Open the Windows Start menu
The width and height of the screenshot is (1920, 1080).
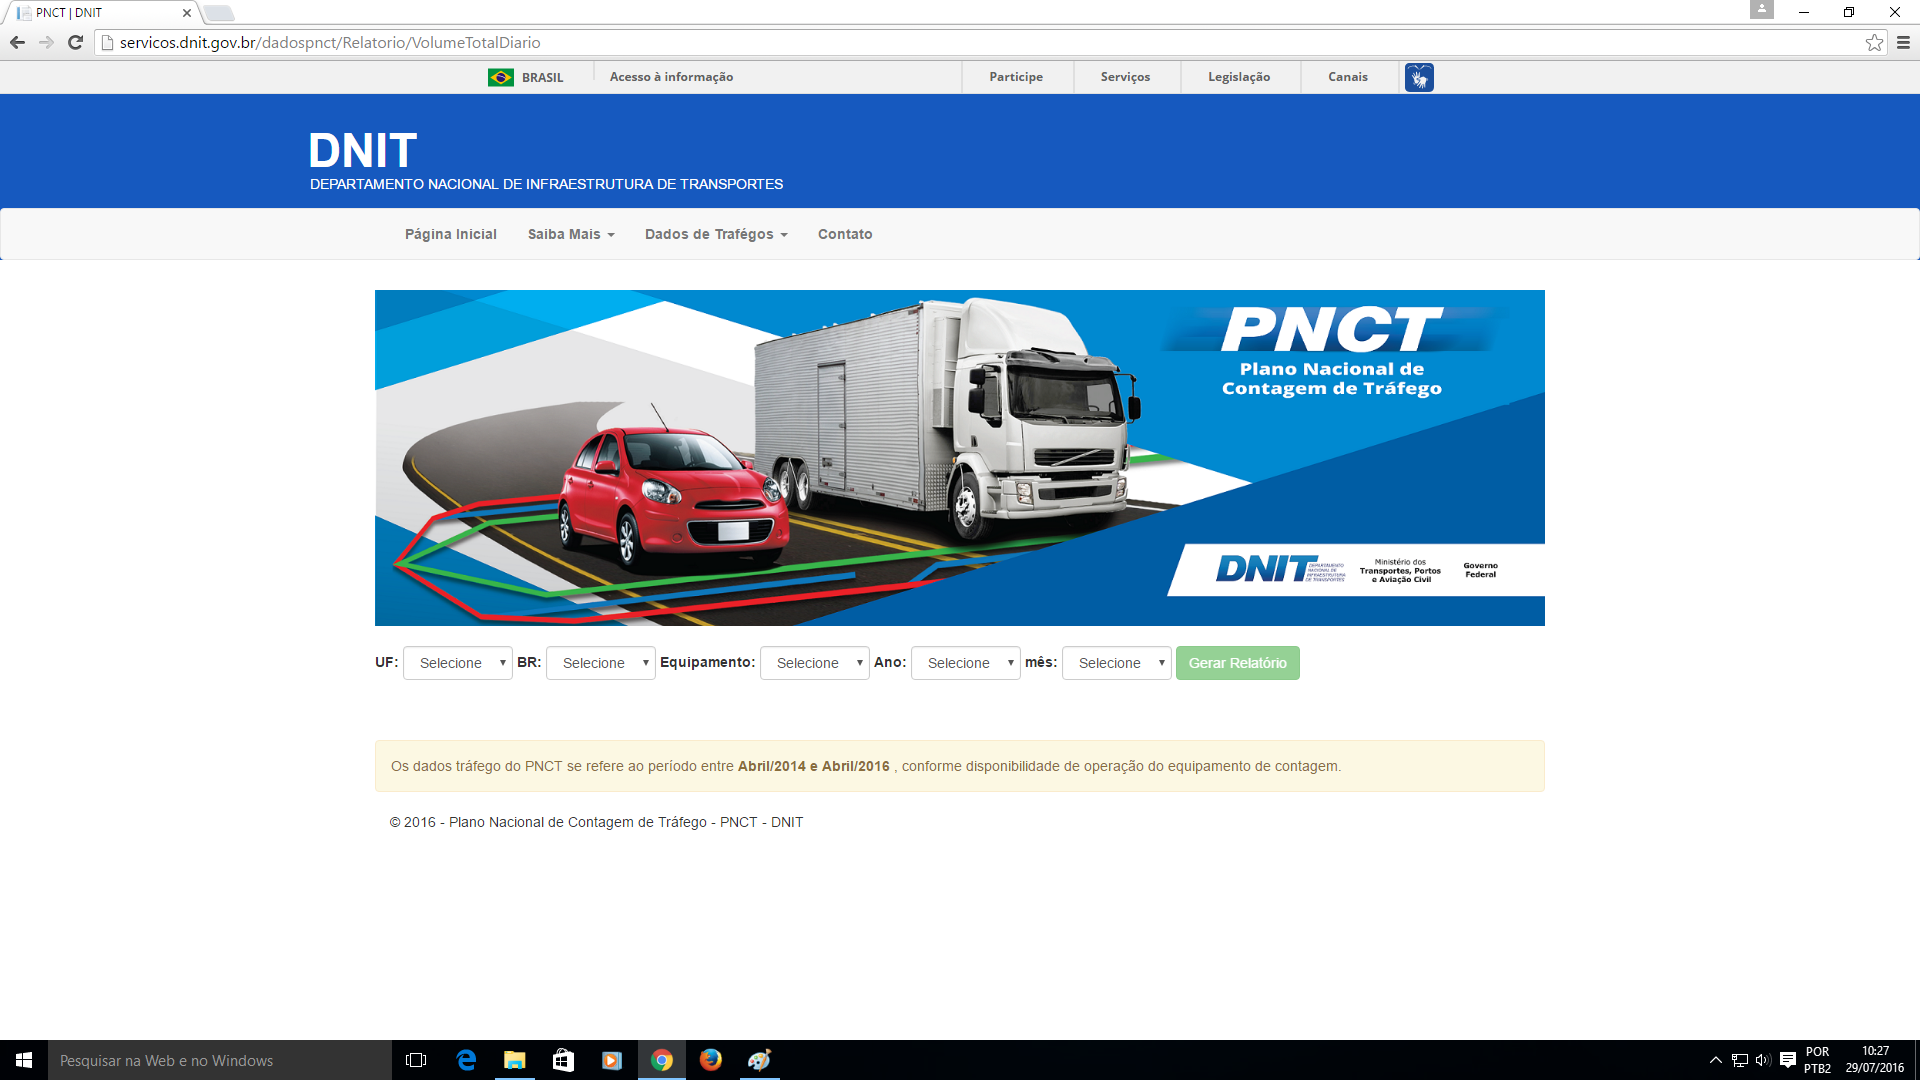pyautogui.click(x=24, y=1060)
